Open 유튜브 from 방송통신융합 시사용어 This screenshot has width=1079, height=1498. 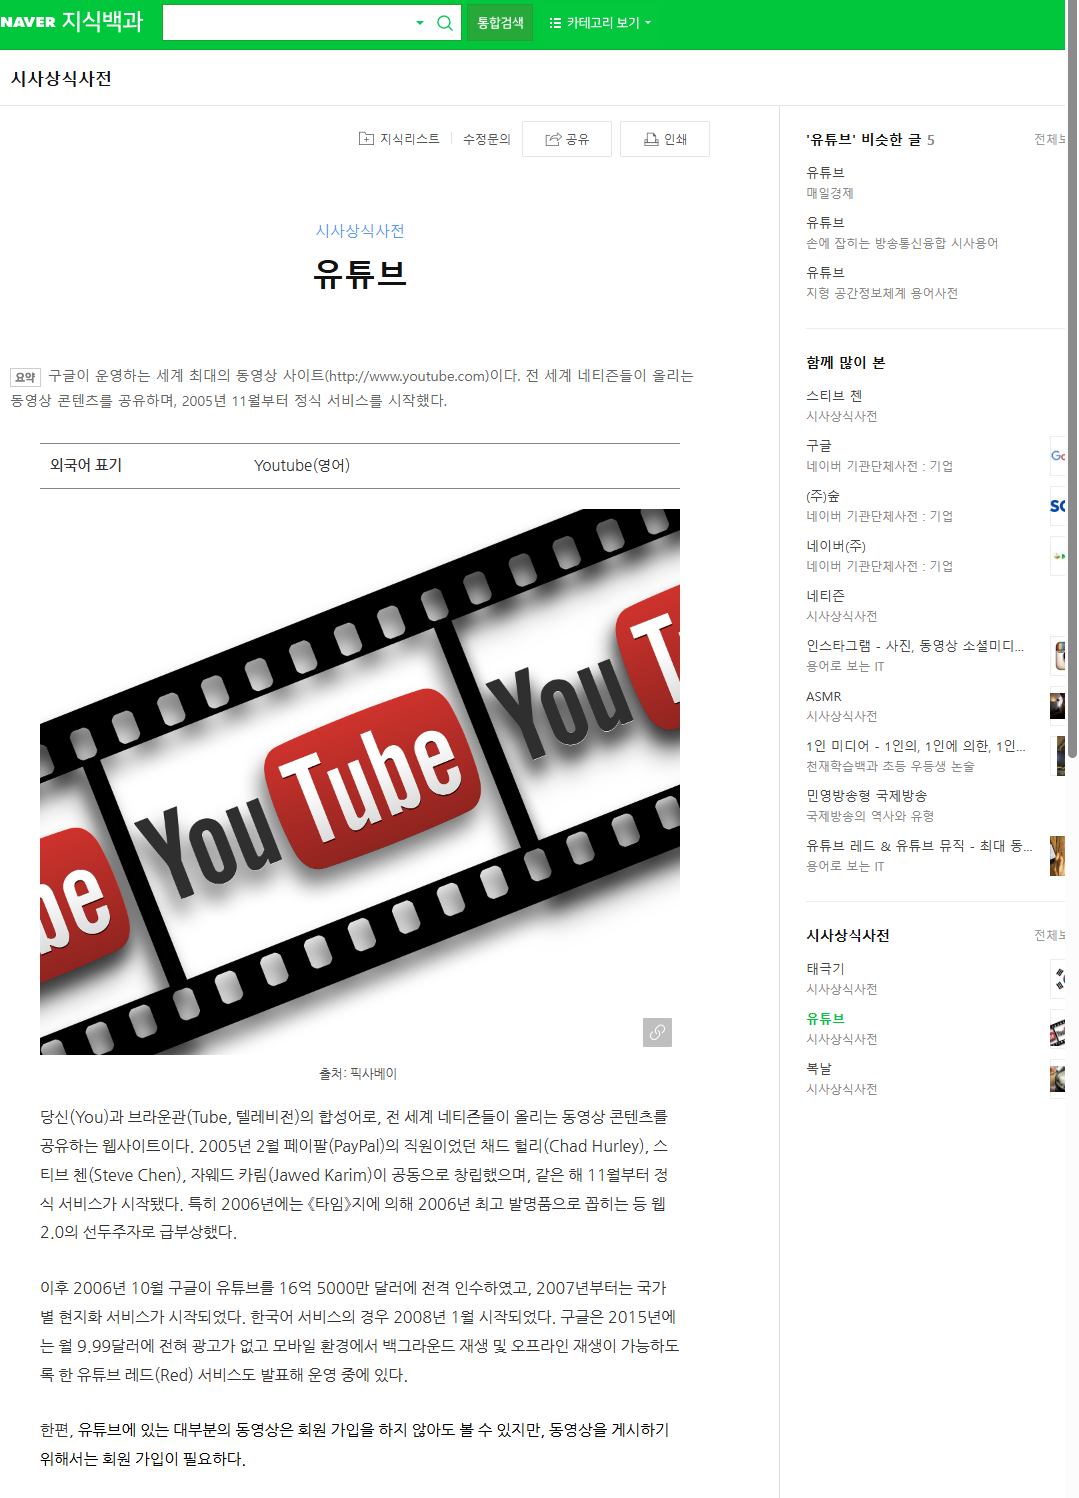pyautogui.click(x=826, y=222)
